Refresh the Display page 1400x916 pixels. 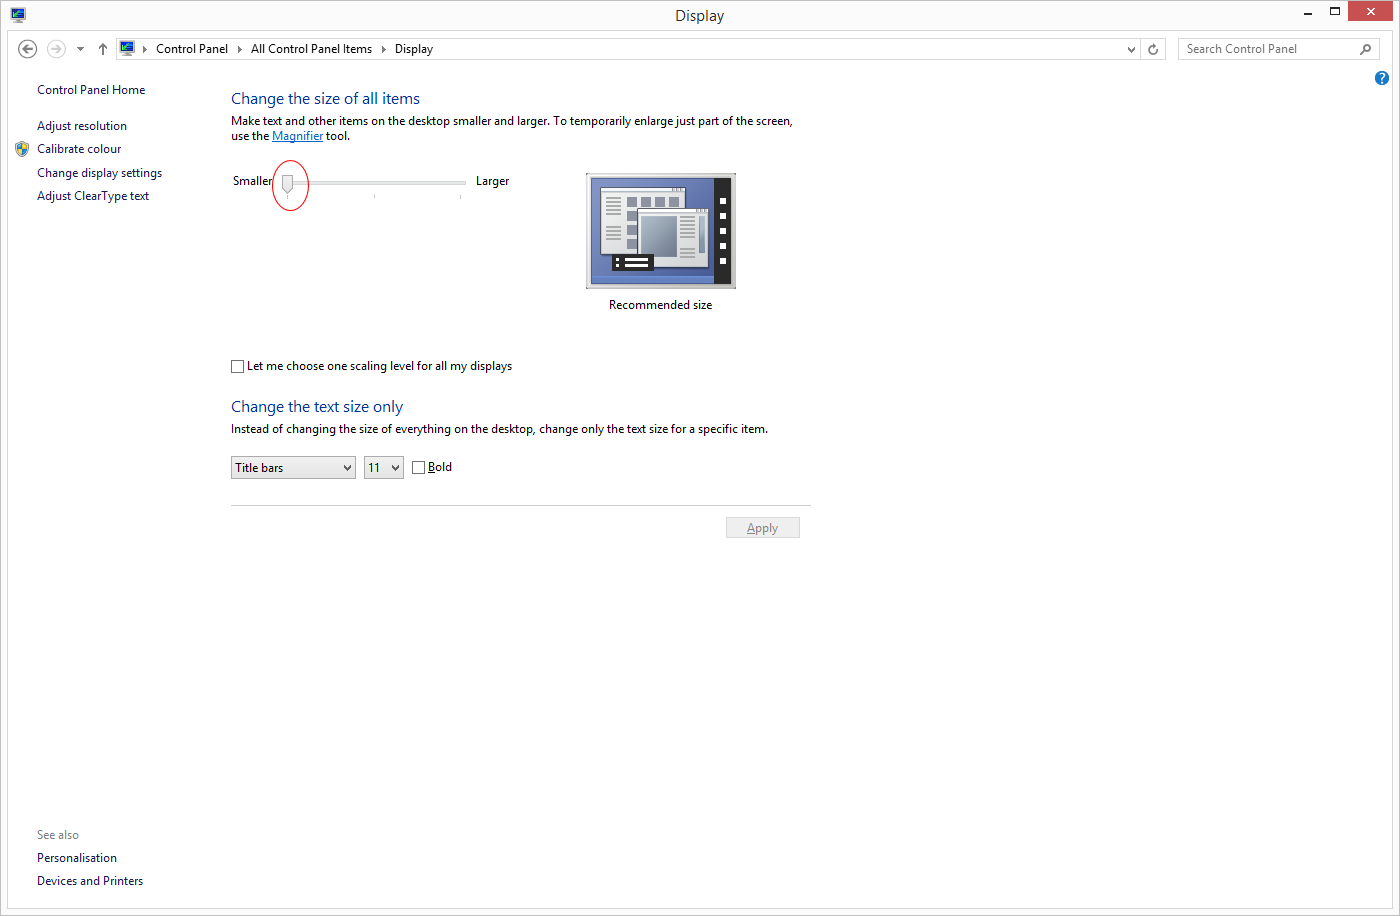[x=1153, y=49]
